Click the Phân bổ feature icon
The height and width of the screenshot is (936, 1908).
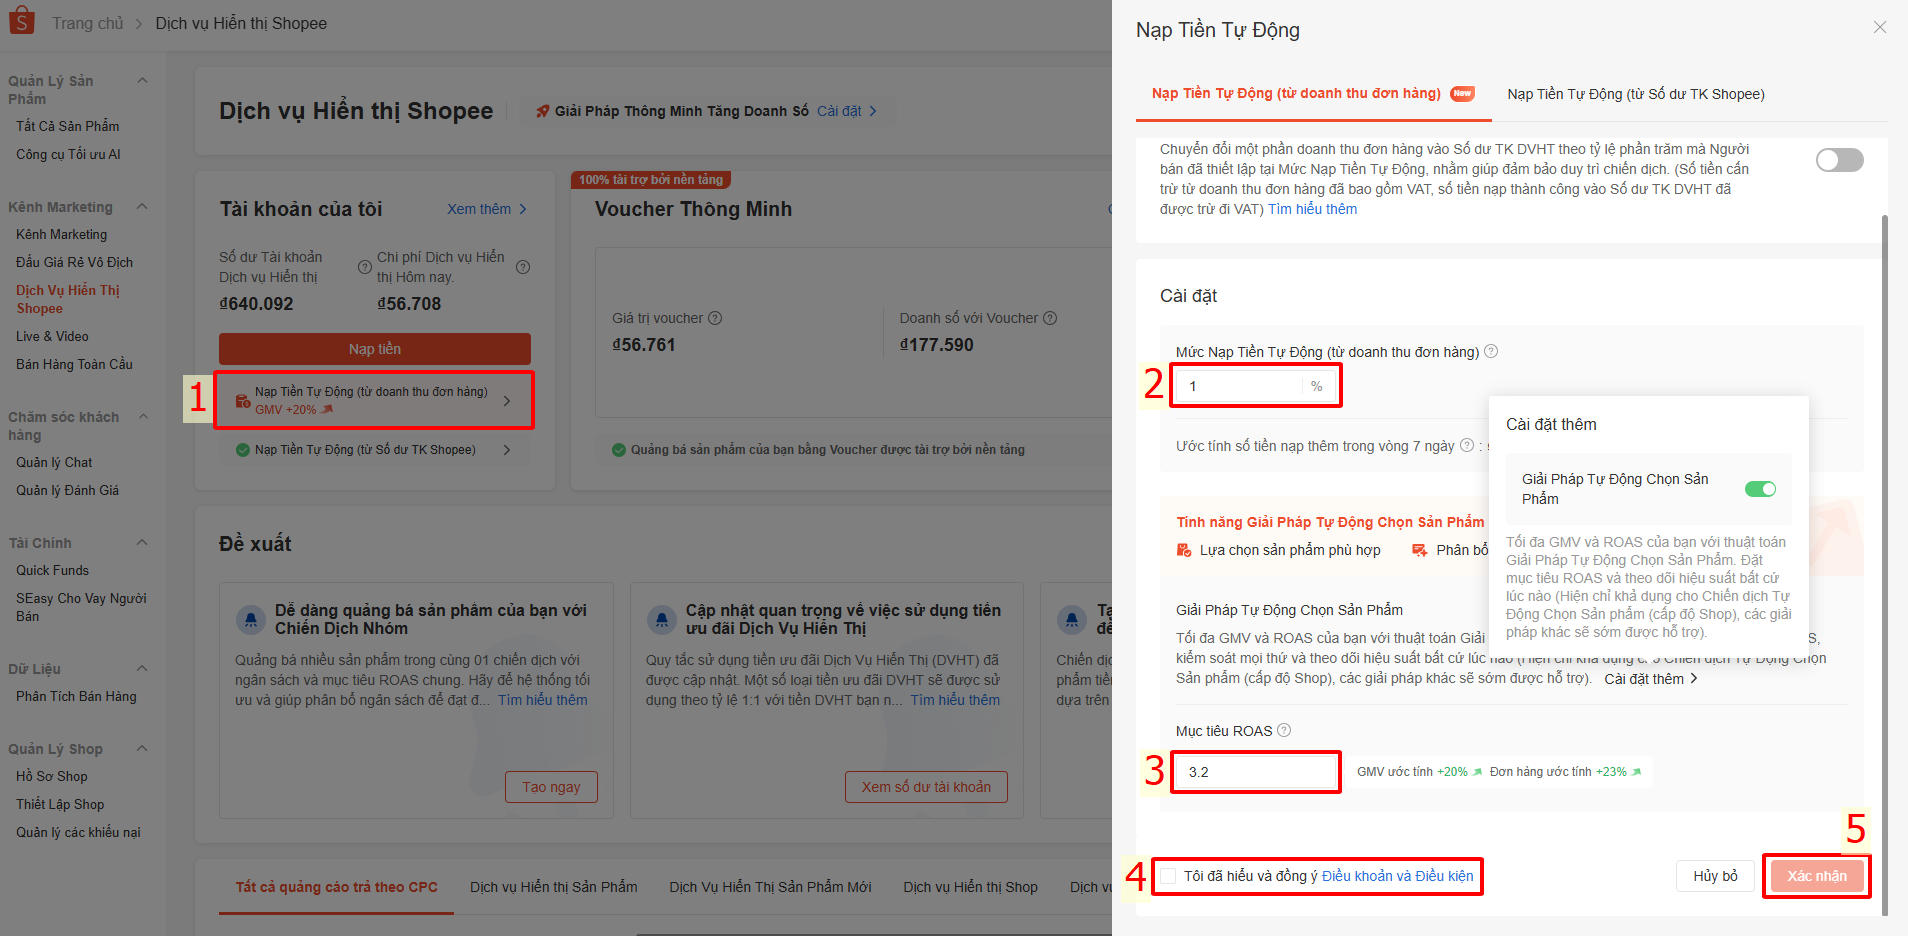pyautogui.click(x=1419, y=550)
